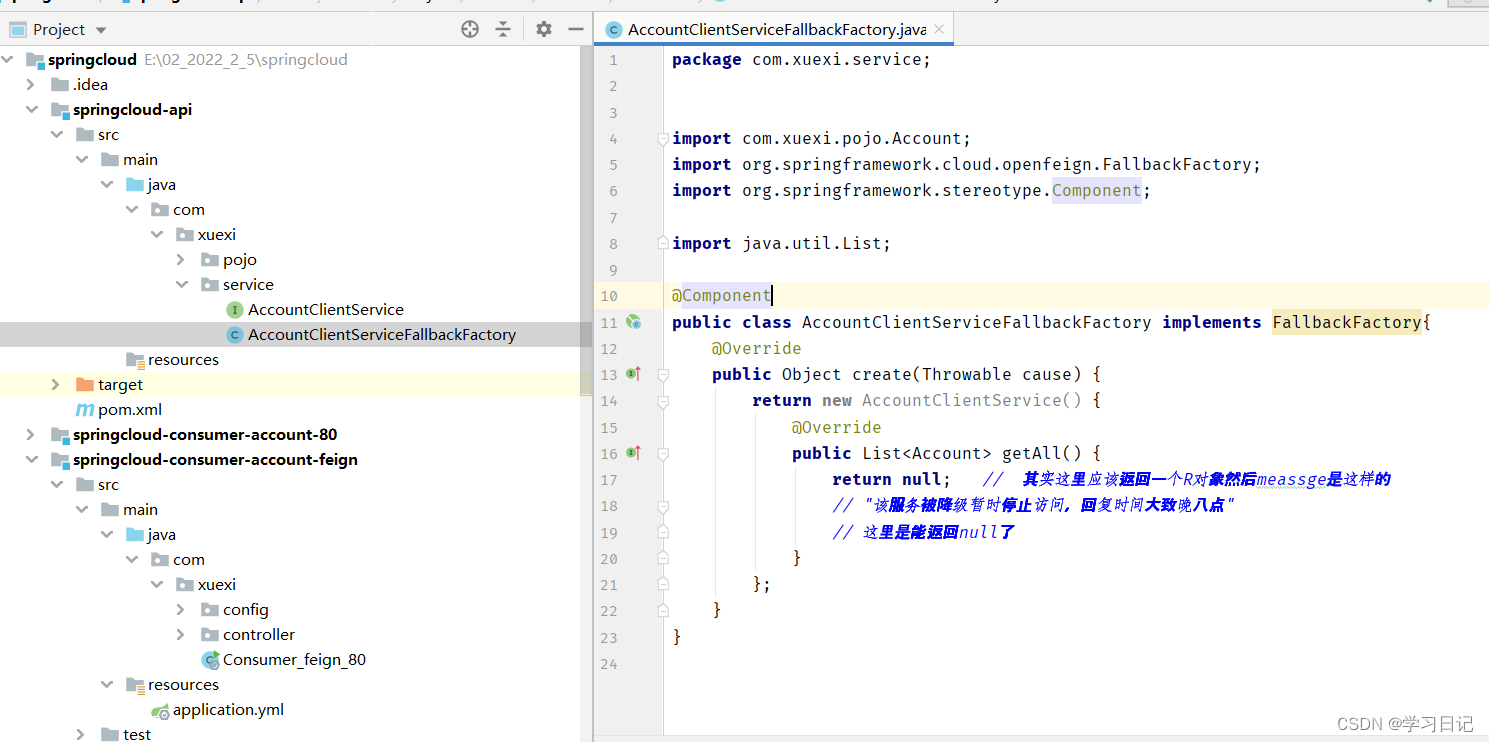The height and width of the screenshot is (742, 1489).
Task: Collapse the springcloud-api module
Action: coord(32,110)
